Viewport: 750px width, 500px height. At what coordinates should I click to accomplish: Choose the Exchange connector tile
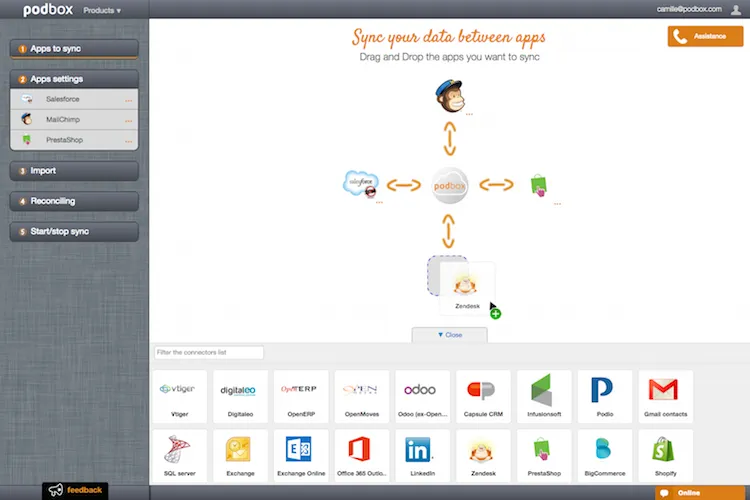point(240,456)
